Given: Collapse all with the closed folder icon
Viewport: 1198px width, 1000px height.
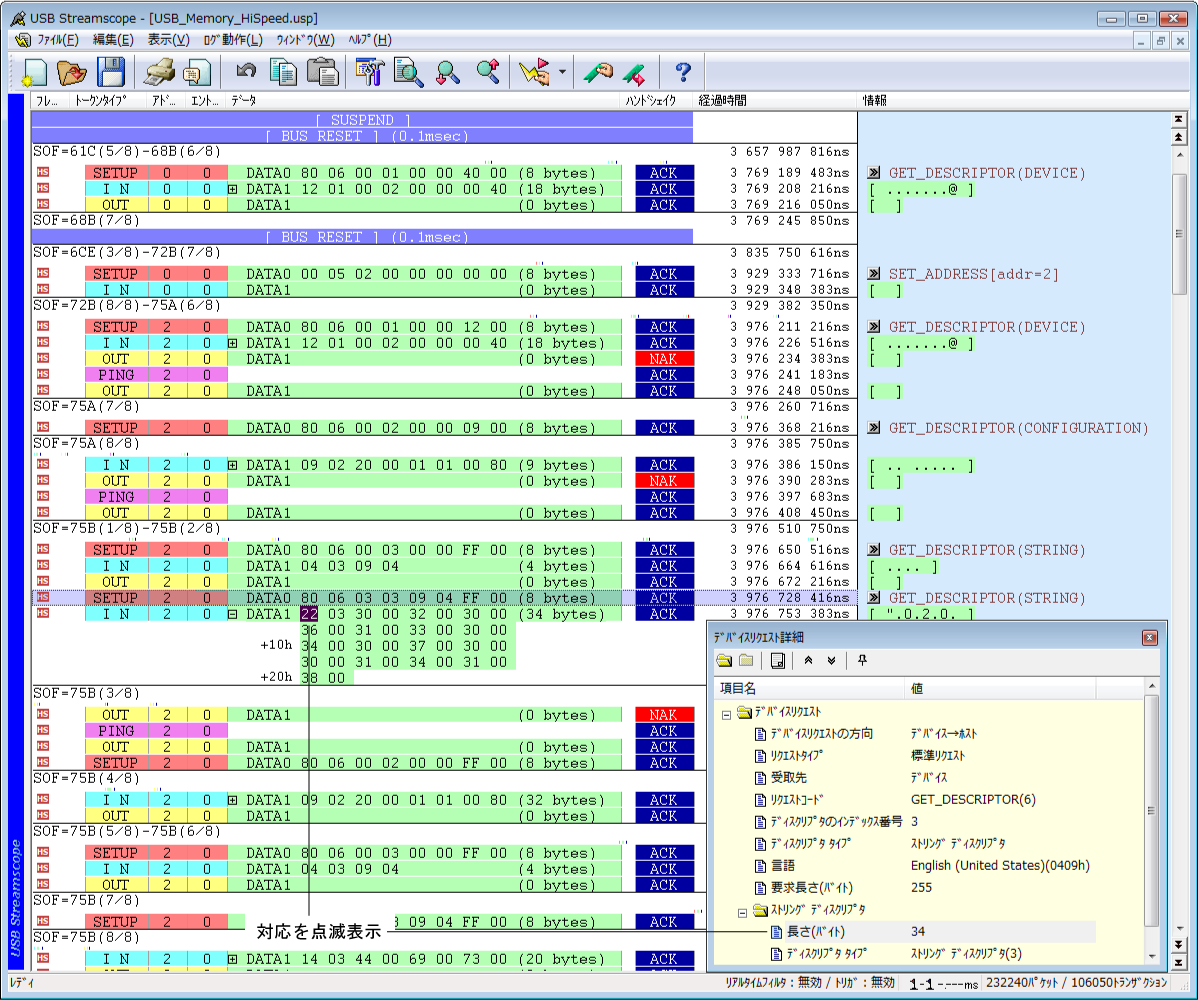Looking at the screenshot, I should click(x=746, y=661).
